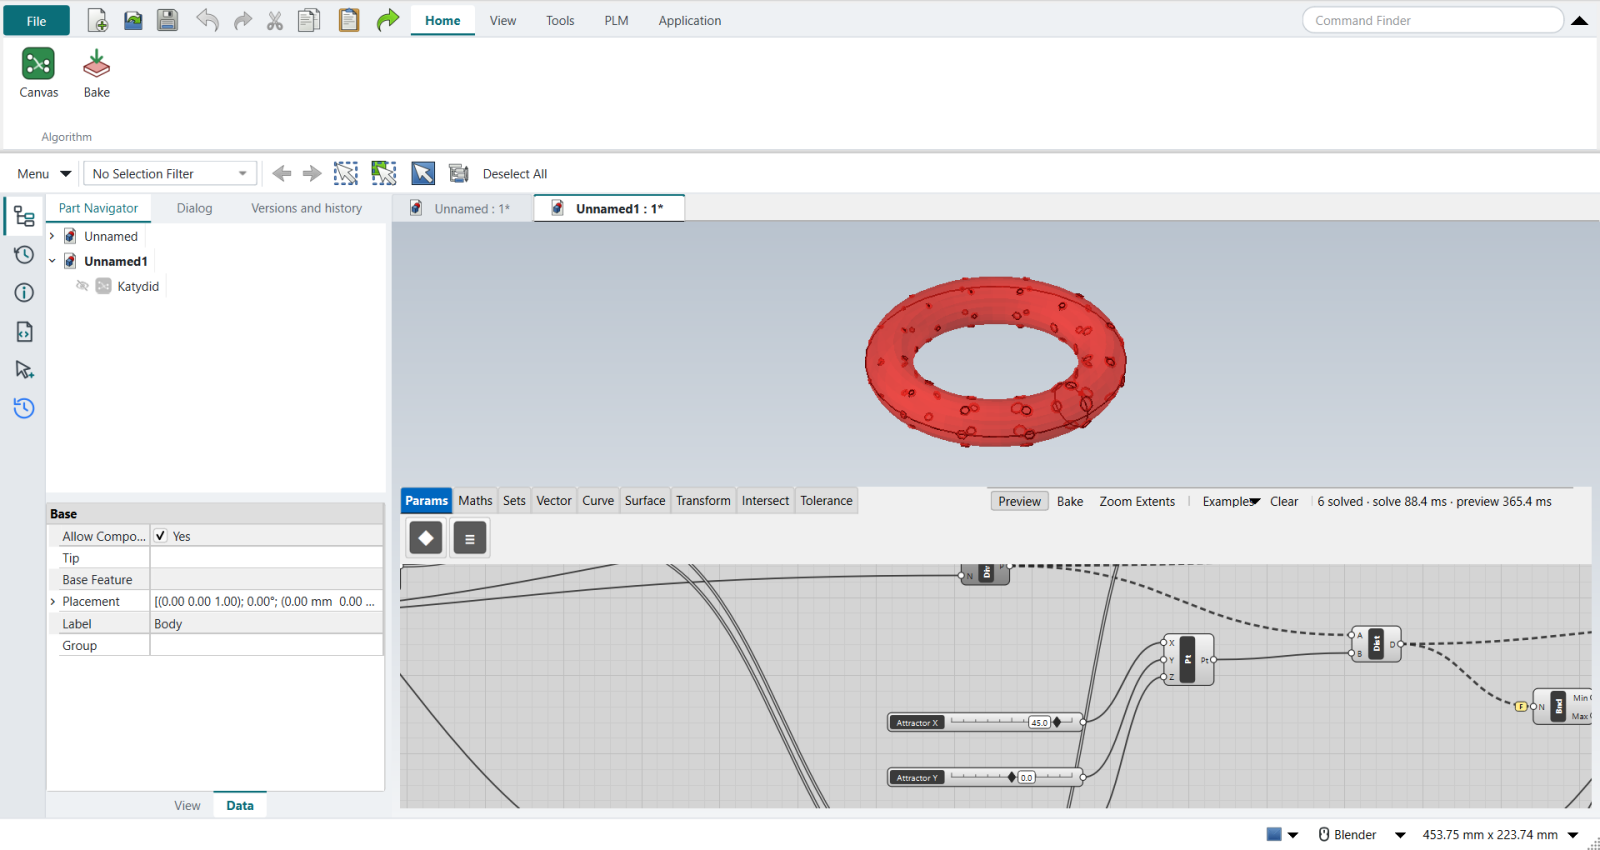Click the diamond parameter icon in Params
Screen dimensions: 1600x850
click(x=426, y=538)
